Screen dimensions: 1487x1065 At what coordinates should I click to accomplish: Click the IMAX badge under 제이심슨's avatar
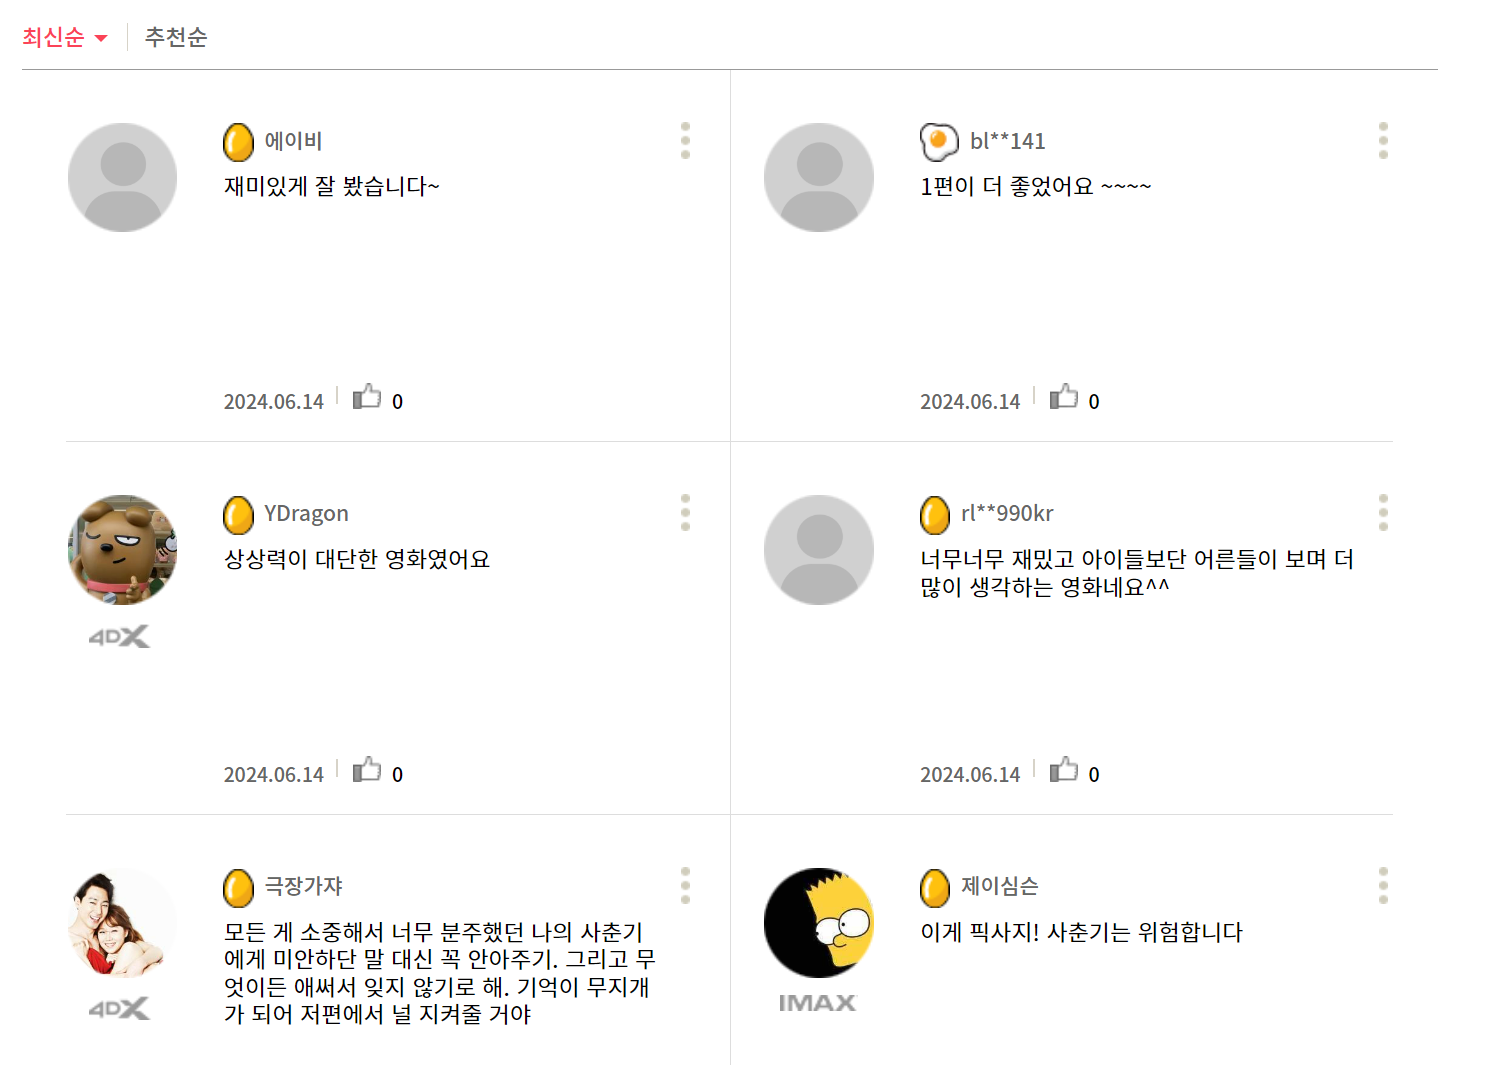click(x=818, y=1003)
